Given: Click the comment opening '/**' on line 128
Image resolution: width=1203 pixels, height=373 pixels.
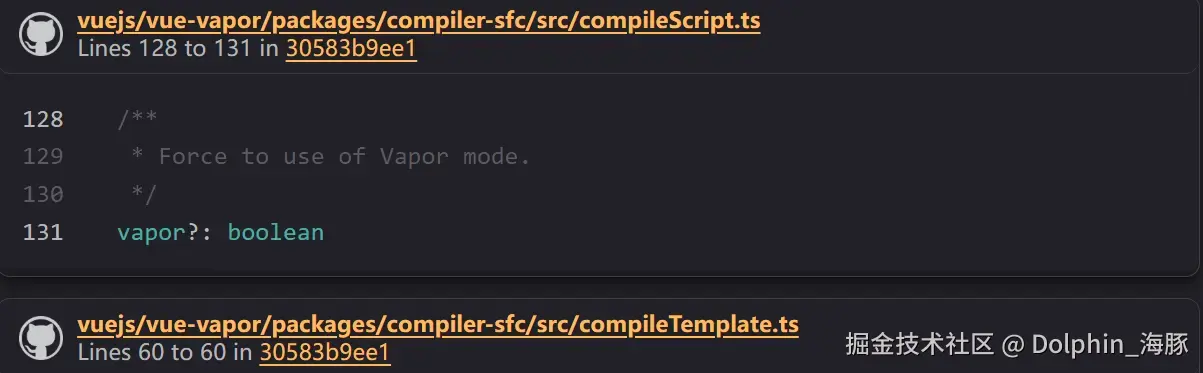Looking at the screenshot, I should click(137, 120).
